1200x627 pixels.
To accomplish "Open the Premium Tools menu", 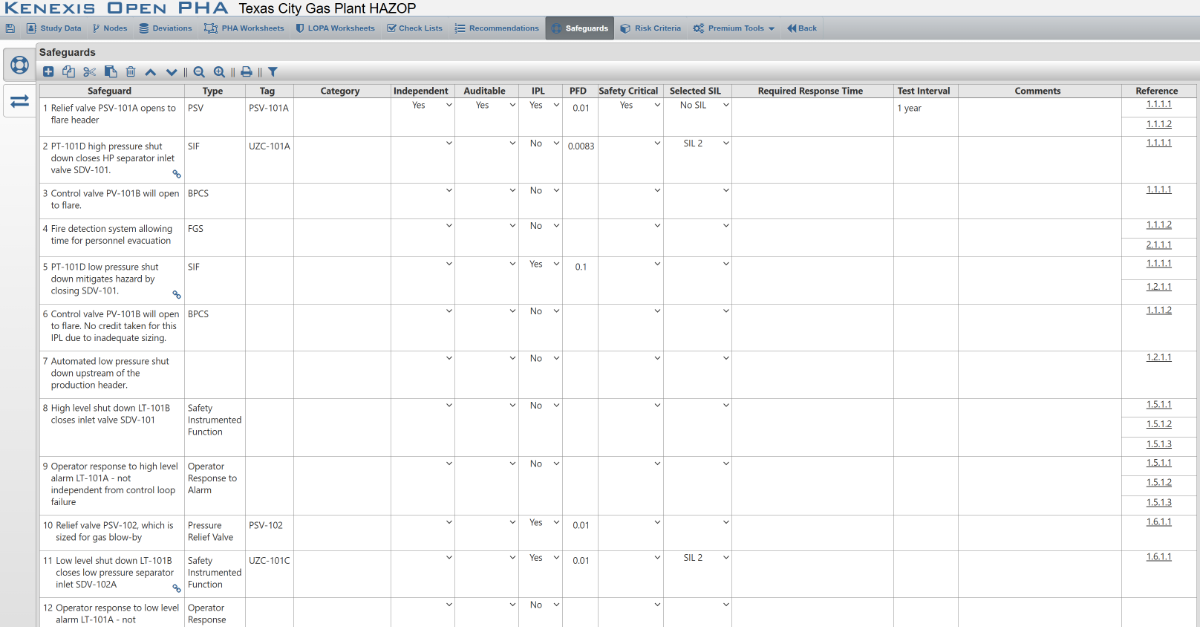I will pos(734,28).
